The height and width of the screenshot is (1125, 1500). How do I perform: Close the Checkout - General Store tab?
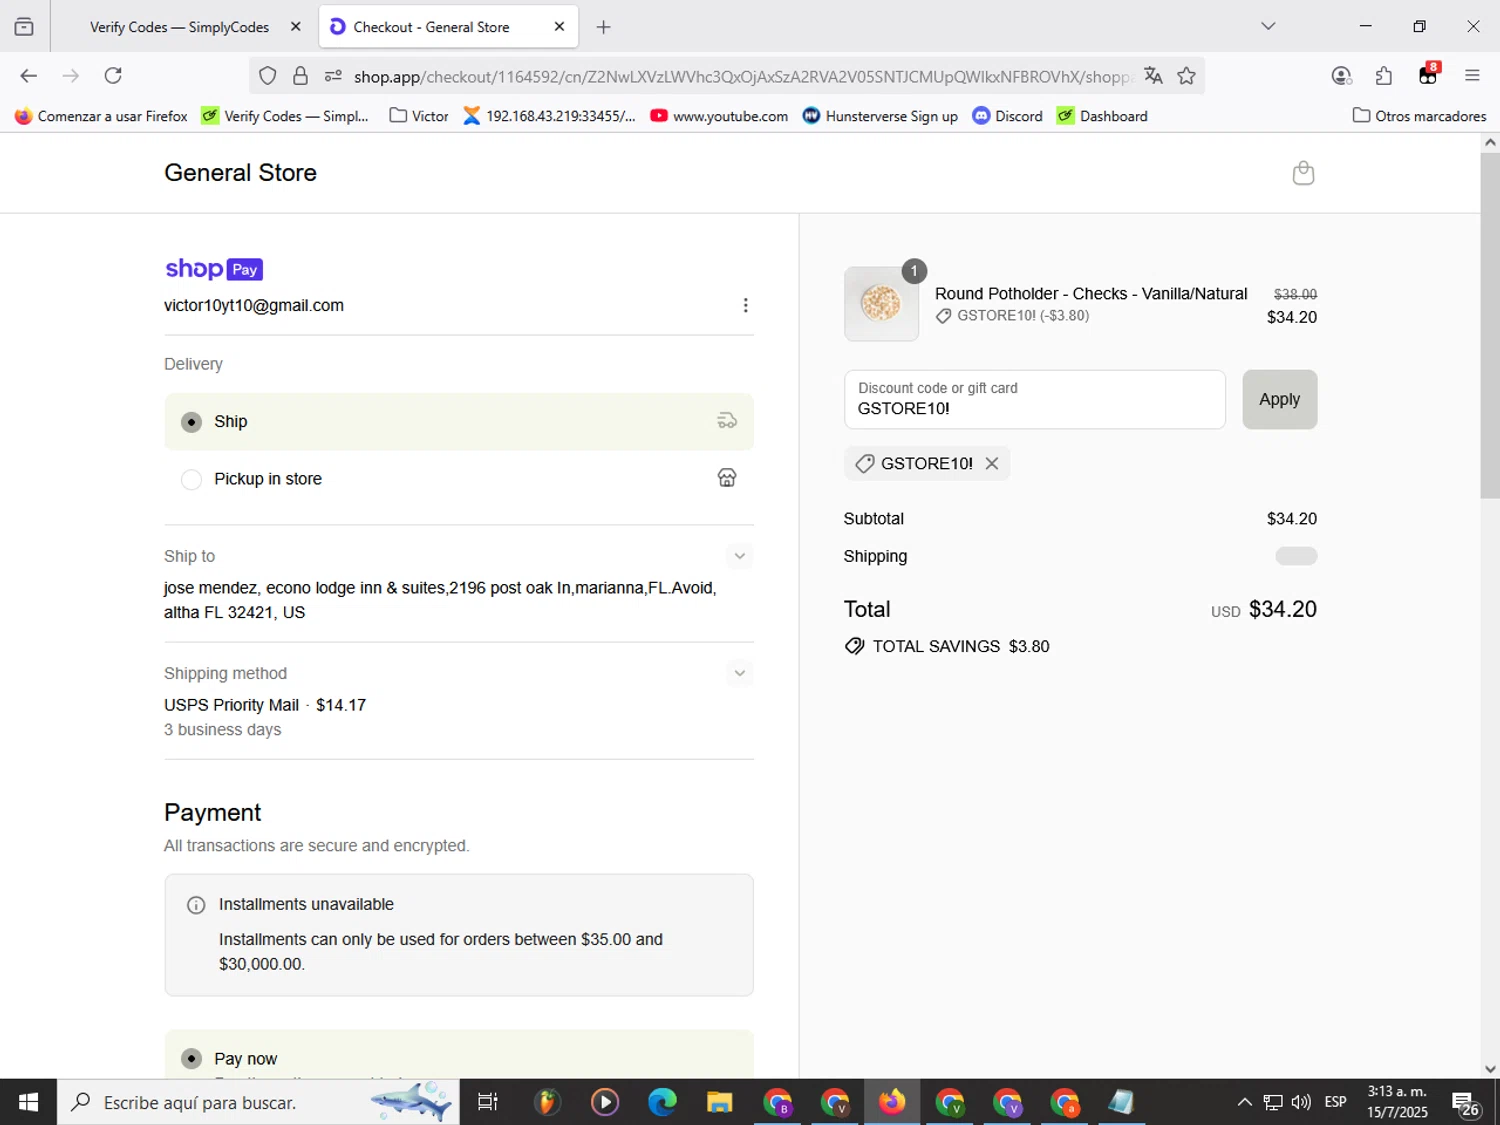point(559,27)
